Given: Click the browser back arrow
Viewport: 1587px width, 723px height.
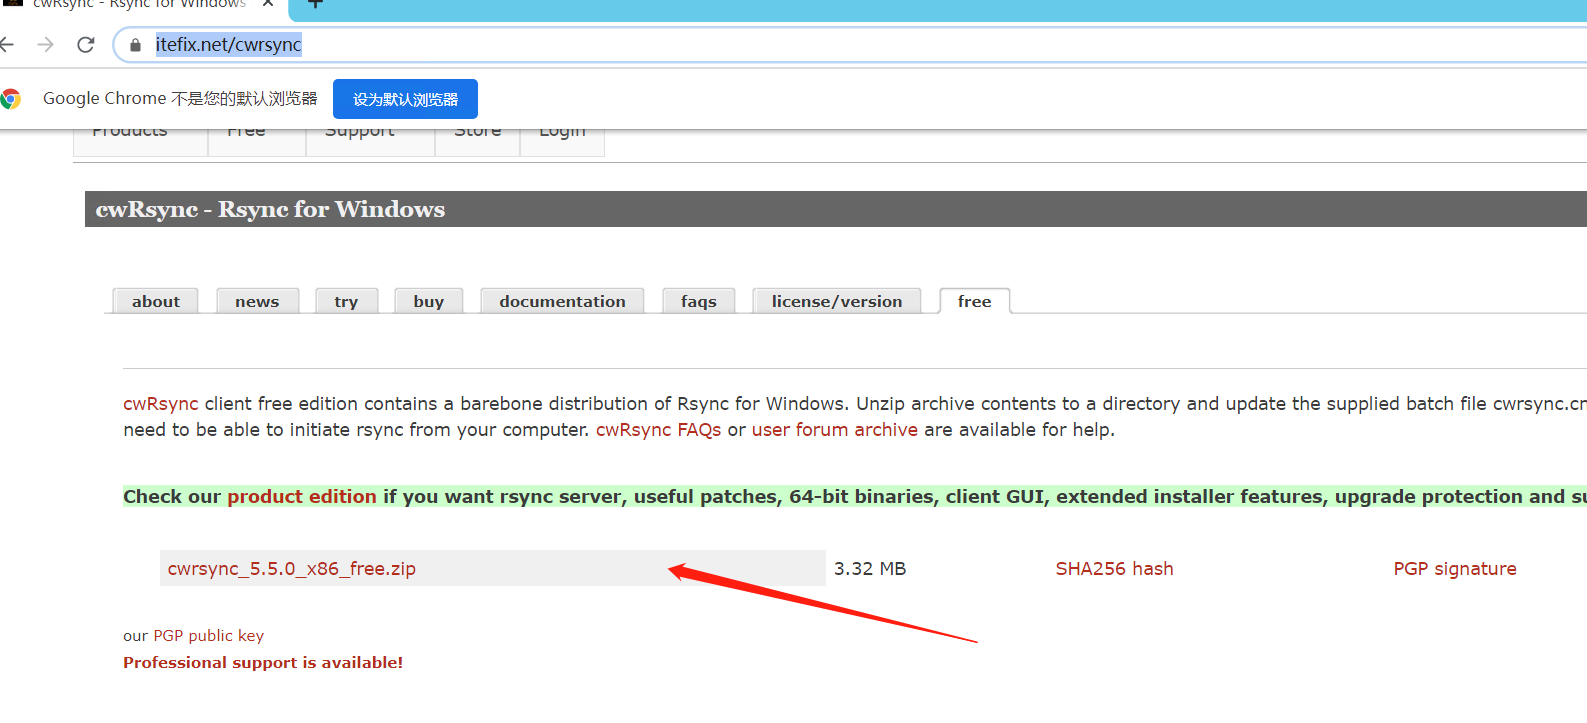Looking at the screenshot, I should 7,44.
